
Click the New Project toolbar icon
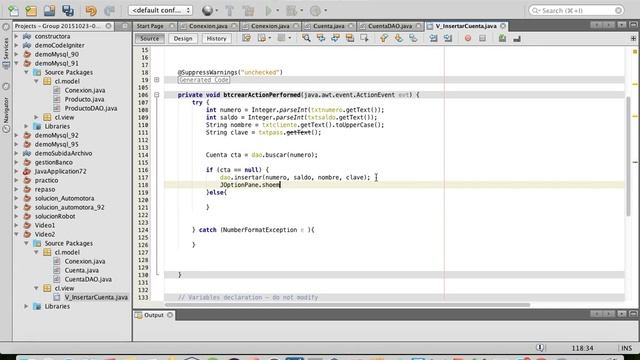click(x=31, y=11)
